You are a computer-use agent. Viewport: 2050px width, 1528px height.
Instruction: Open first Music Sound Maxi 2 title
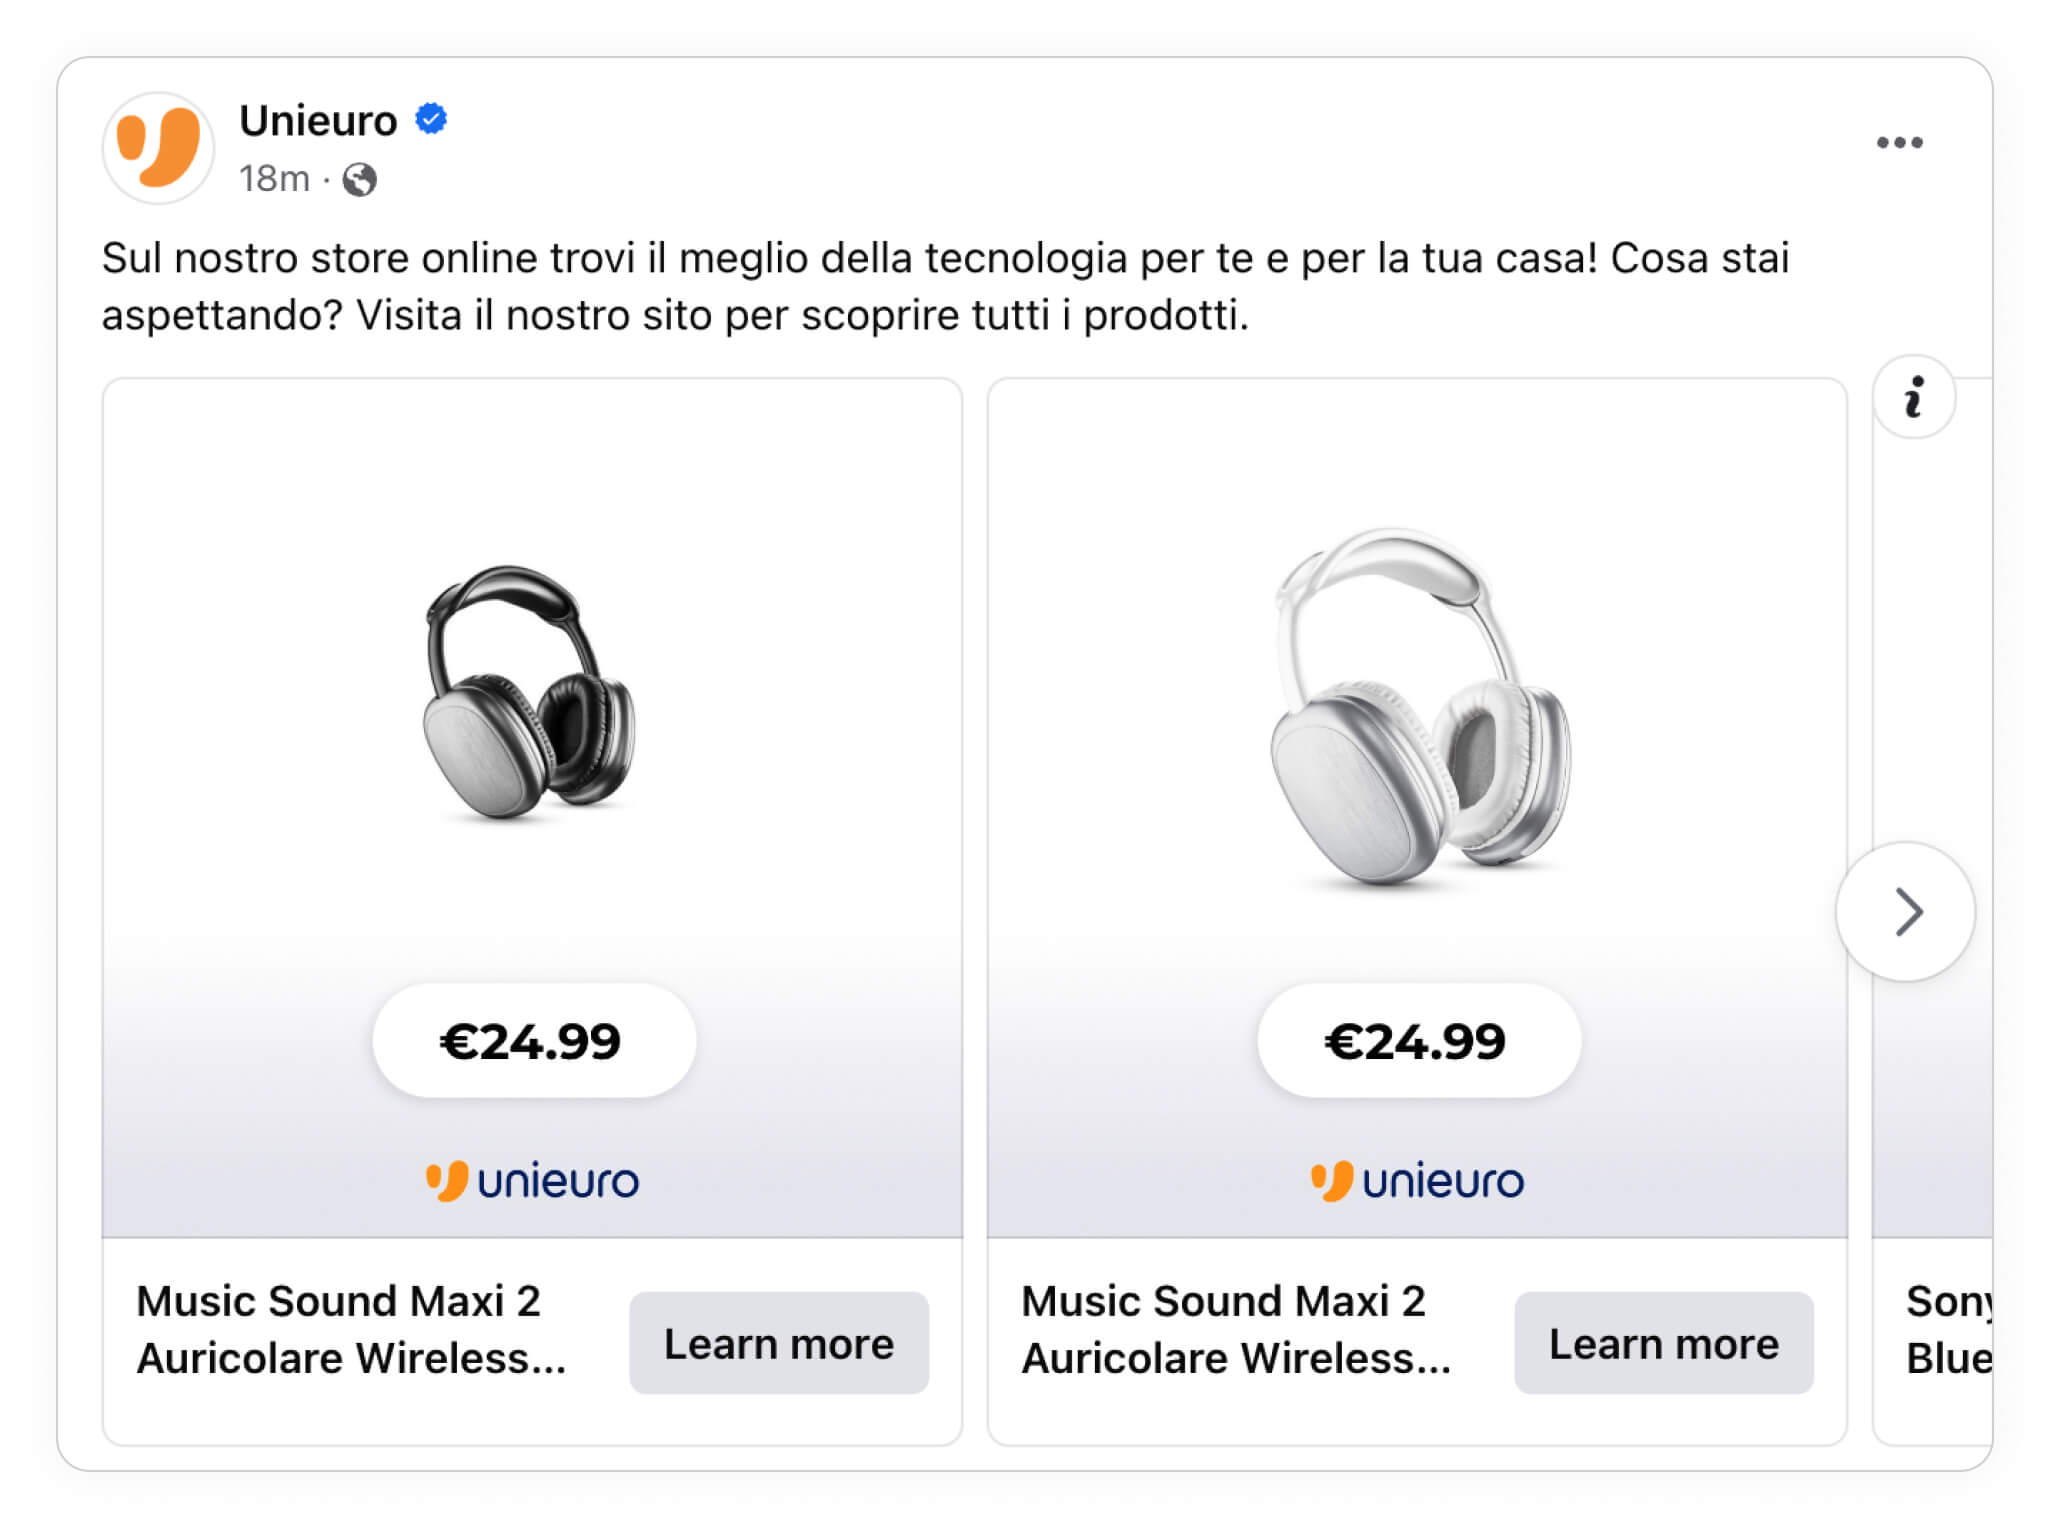[x=350, y=1329]
